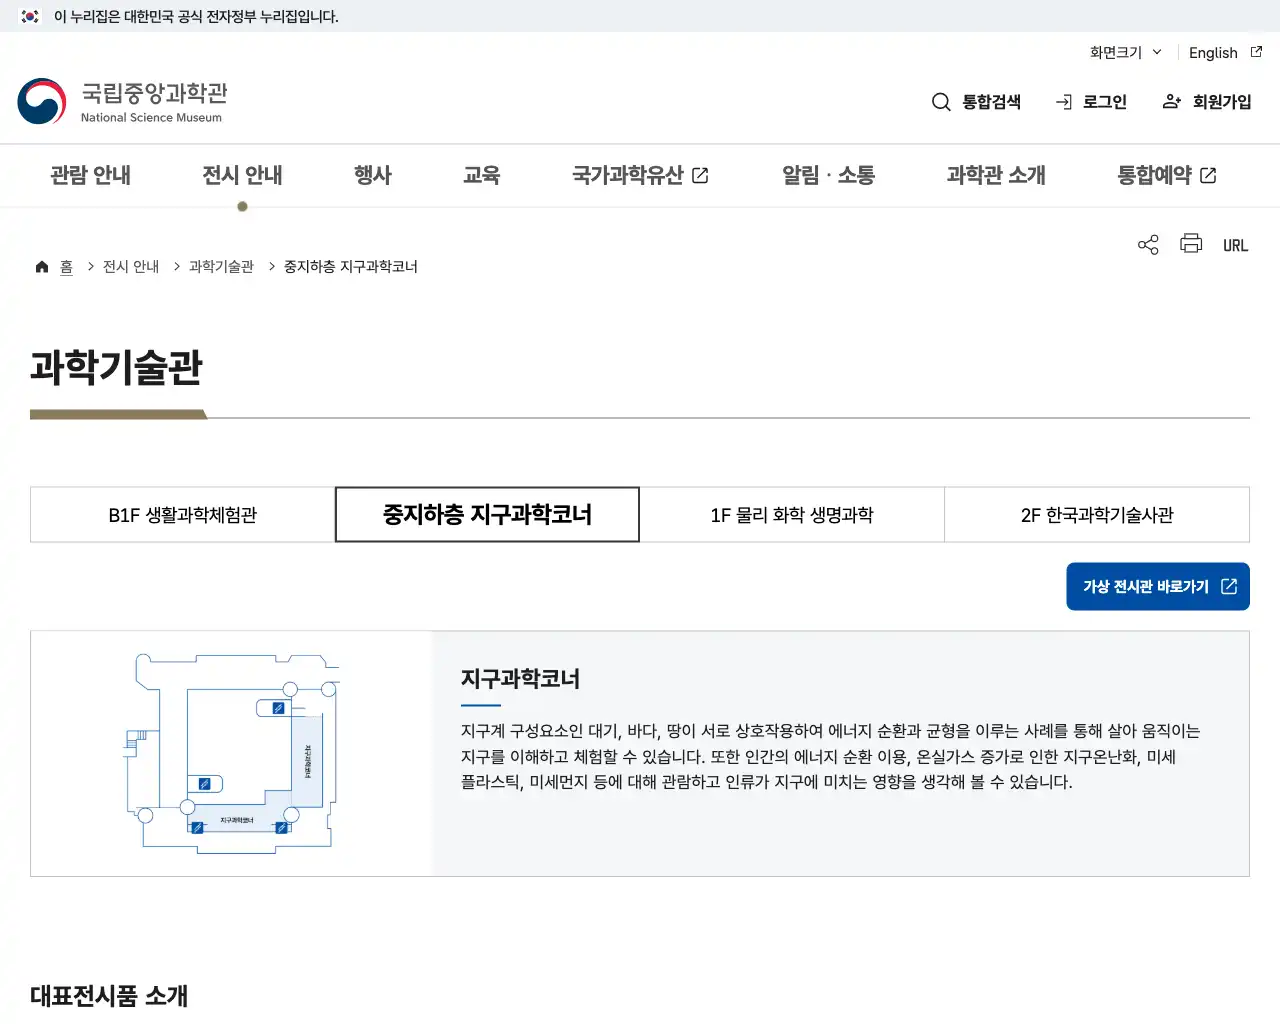The width and height of the screenshot is (1280, 1024).
Task: Click the 지구과학코너 floor map image
Action: [x=230, y=752]
